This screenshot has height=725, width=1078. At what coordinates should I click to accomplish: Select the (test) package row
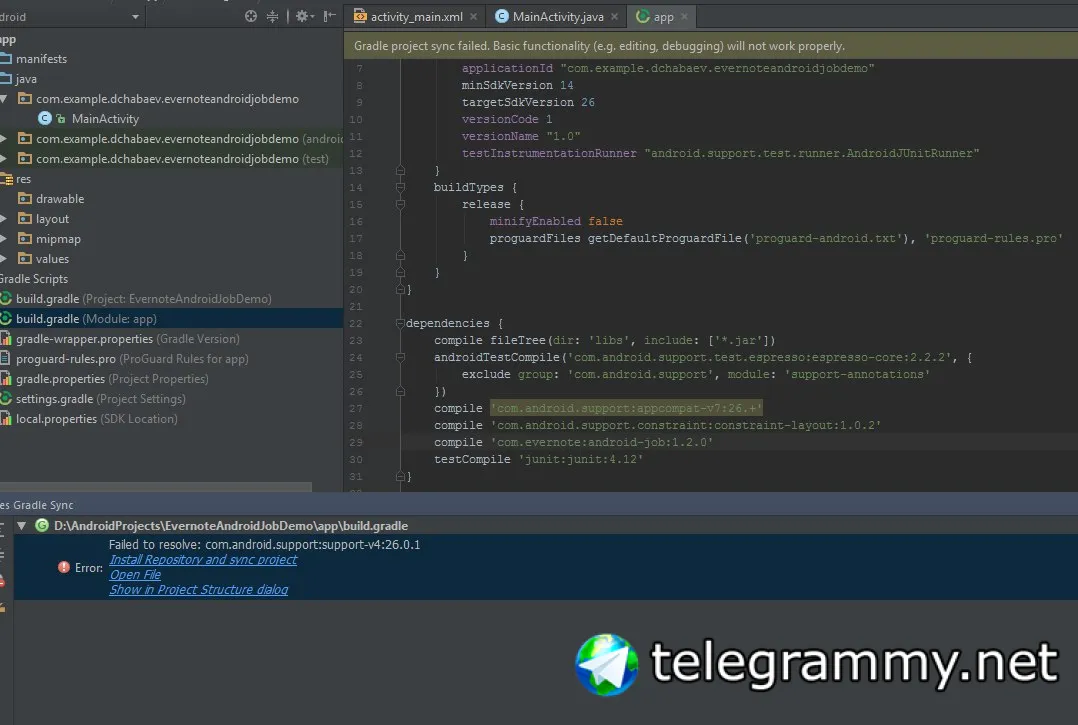click(171, 158)
